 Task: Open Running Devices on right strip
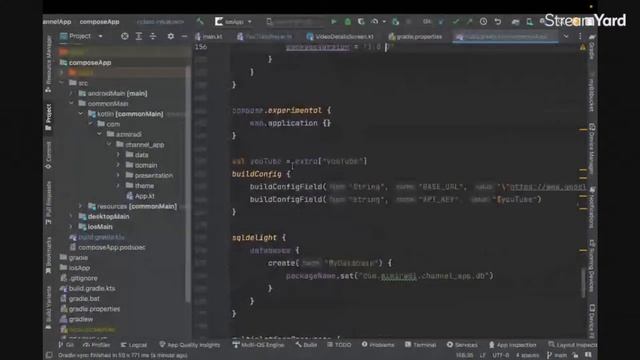(592, 265)
